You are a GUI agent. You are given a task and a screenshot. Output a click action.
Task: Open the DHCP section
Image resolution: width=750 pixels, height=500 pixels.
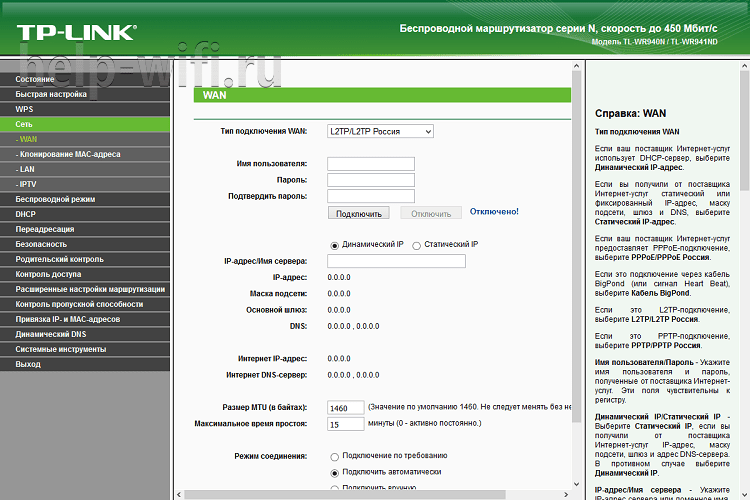click(85, 214)
